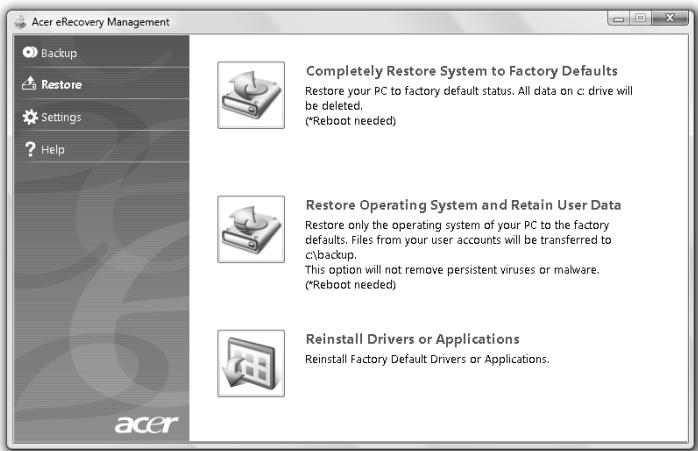Click the Backup disc icon in sidebar

click(x=29, y=53)
